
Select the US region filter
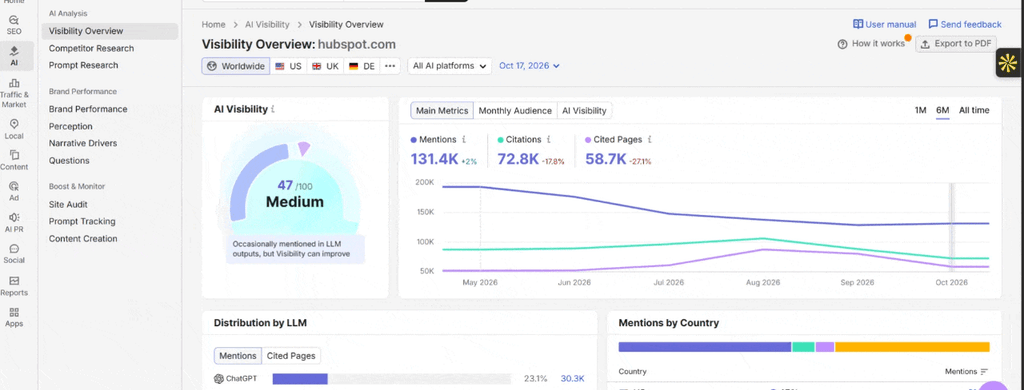[288, 66]
